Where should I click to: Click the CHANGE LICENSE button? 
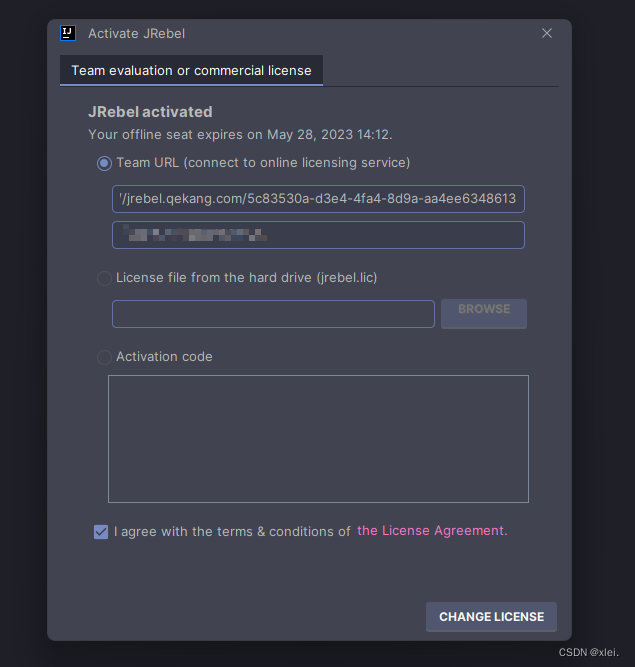coord(491,617)
